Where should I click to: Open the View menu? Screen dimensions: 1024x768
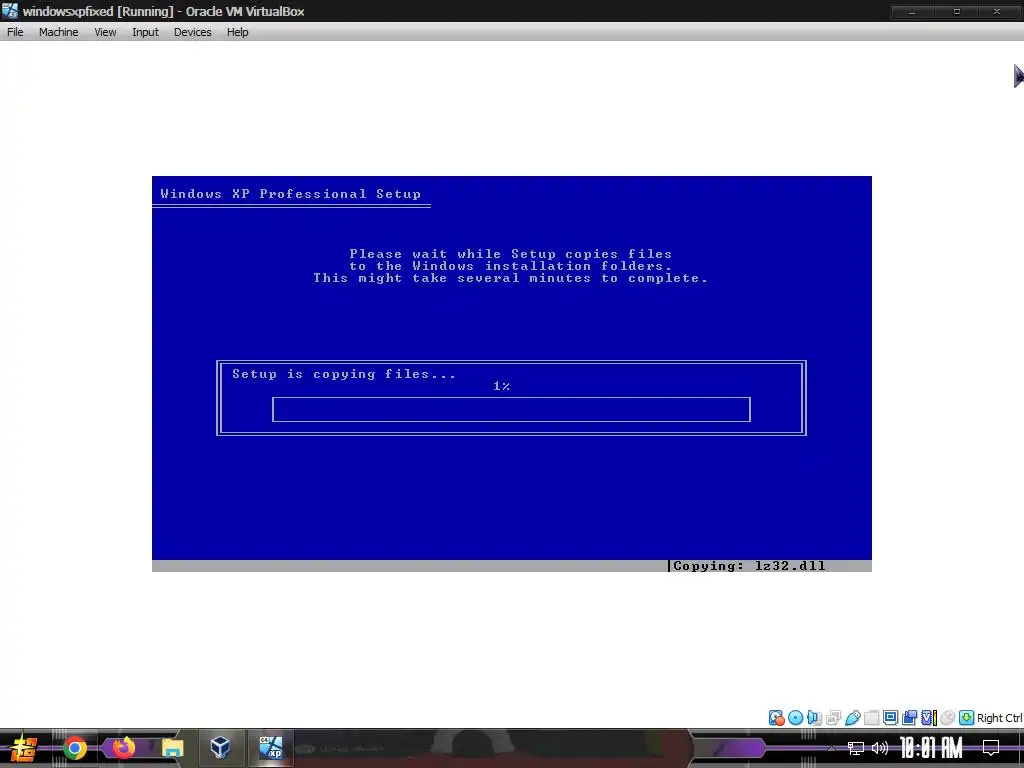pos(105,32)
